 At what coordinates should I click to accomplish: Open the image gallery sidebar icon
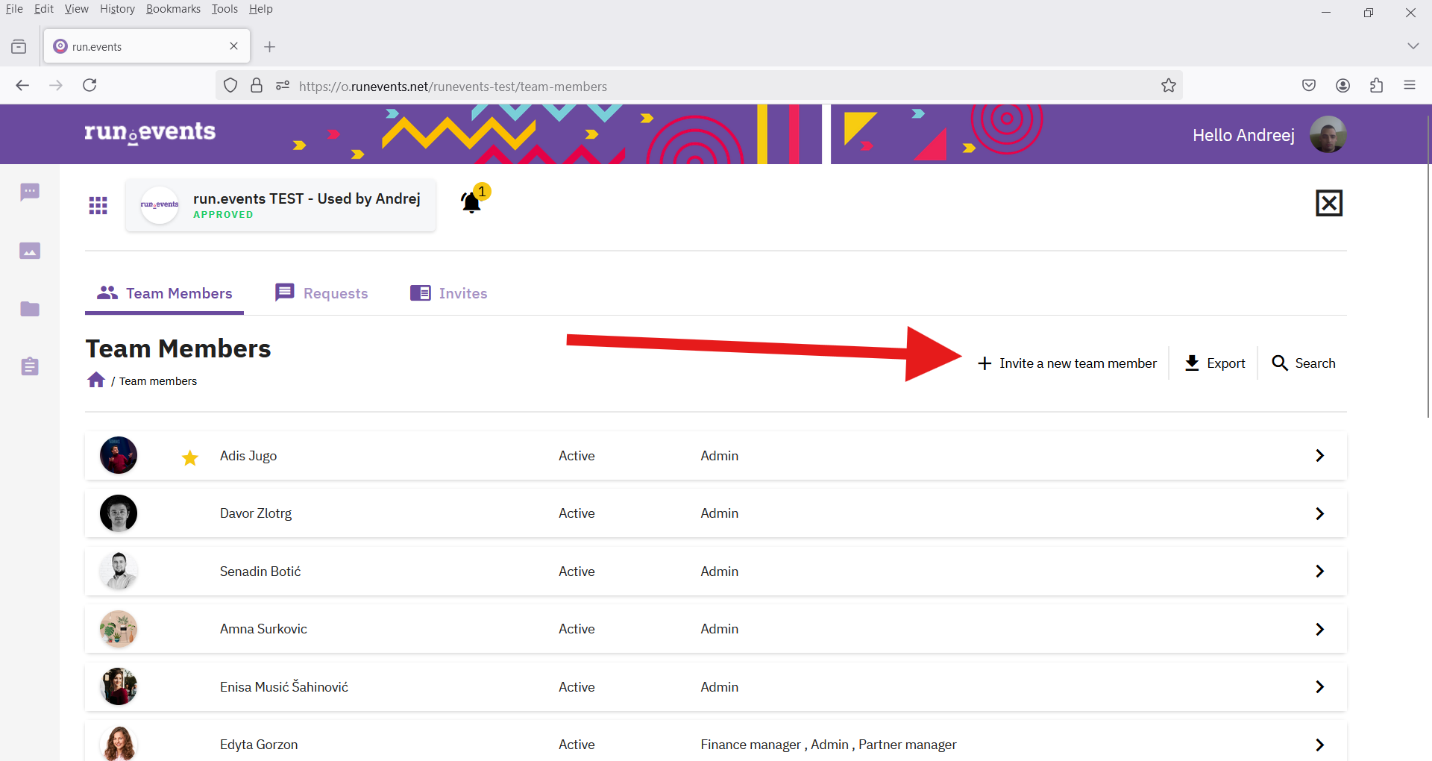click(x=30, y=251)
